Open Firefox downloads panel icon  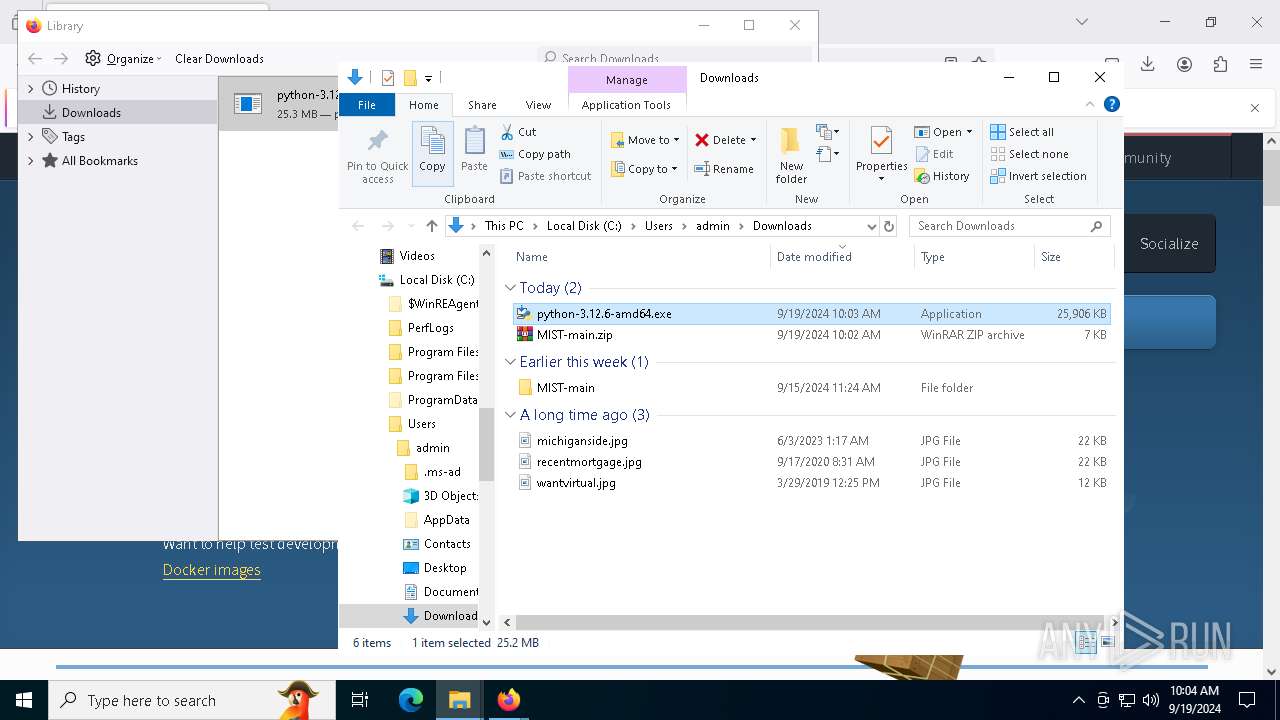click(x=1148, y=64)
